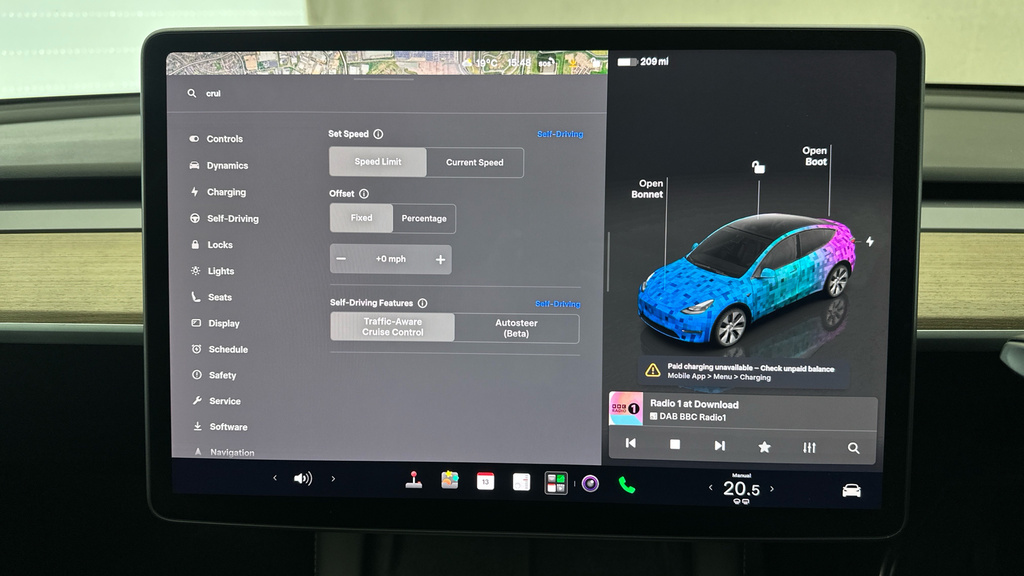Tap the 15:48 clock display

pyautogui.click(x=519, y=63)
